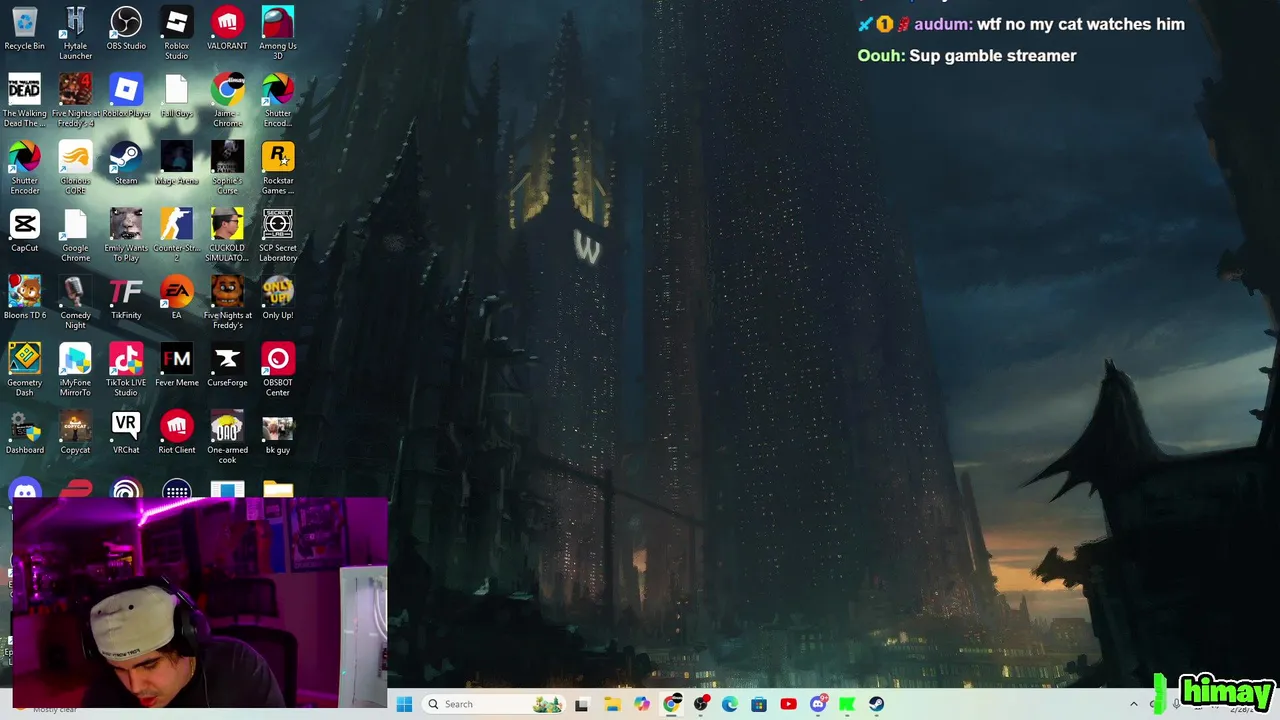Open Five Nights at Freddy's original
This screenshot has height=720, width=1280.
[227, 301]
